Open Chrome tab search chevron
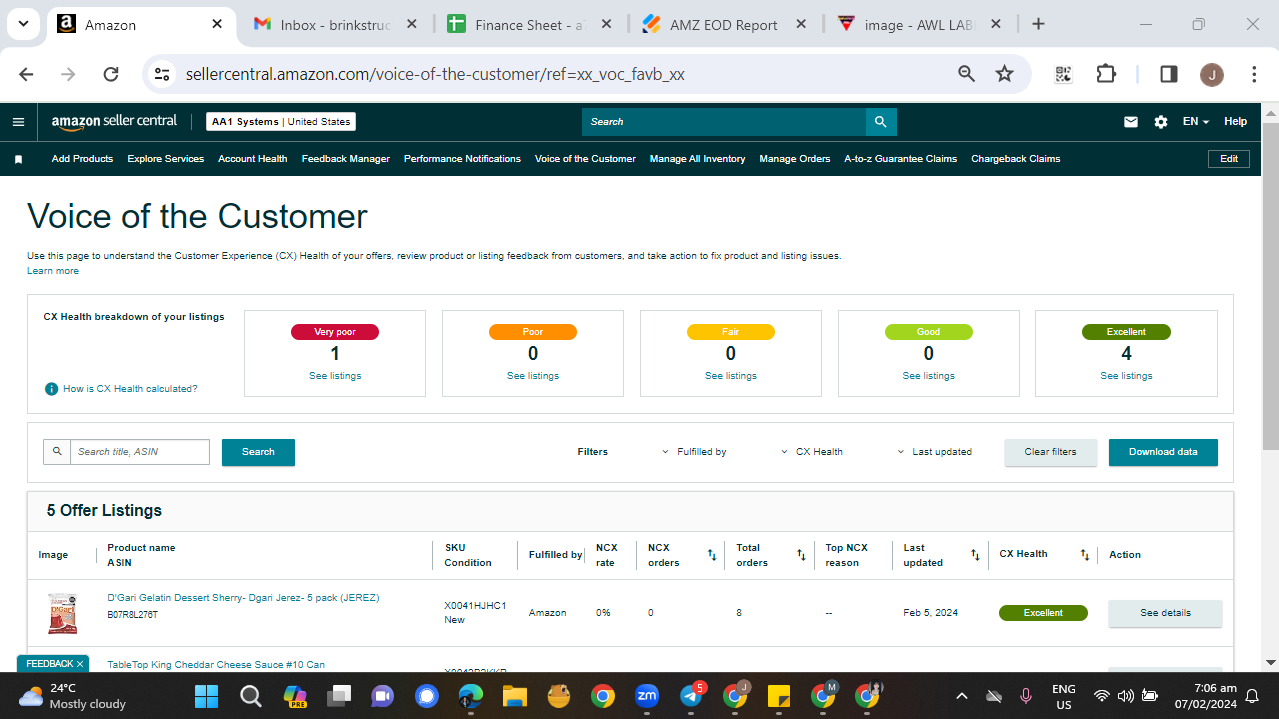The image size is (1279, 719). (x=23, y=24)
